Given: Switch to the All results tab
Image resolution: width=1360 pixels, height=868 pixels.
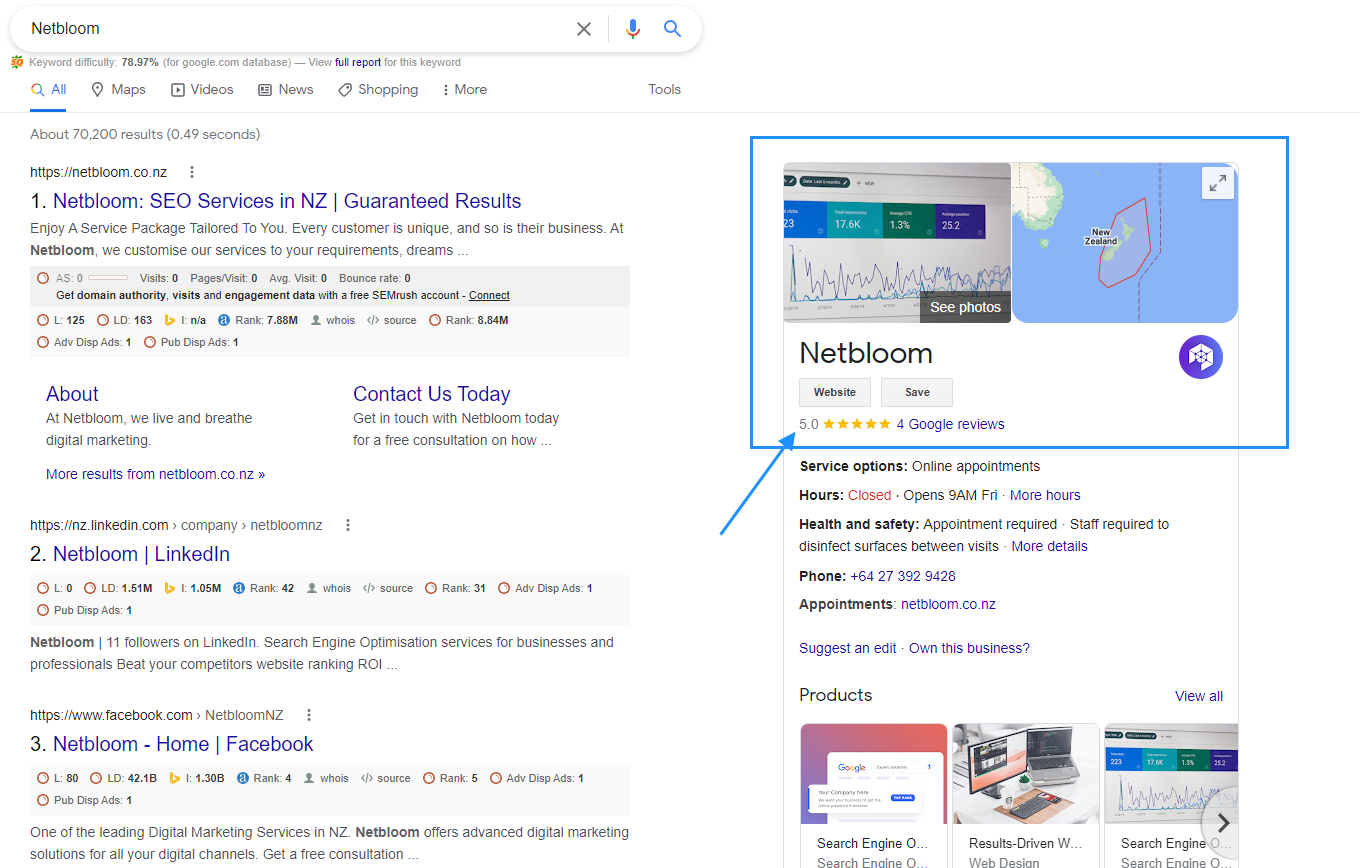Looking at the screenshot, I should click(x=49, y=89).
